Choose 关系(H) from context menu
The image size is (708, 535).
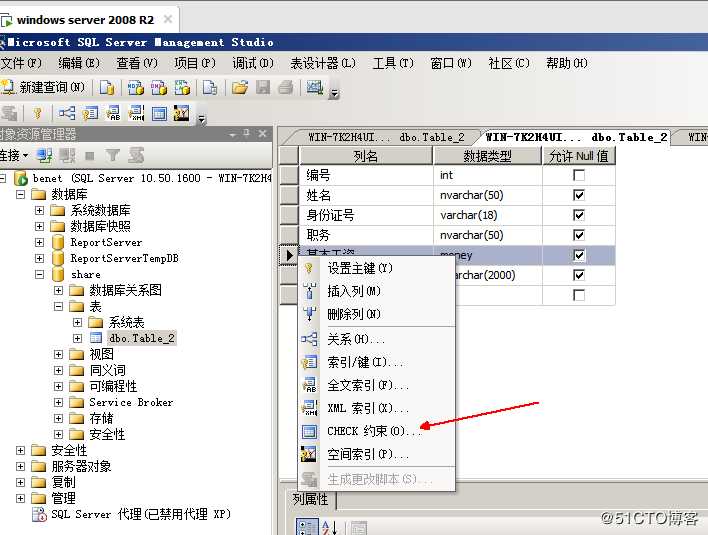click(x=377, y=339)
